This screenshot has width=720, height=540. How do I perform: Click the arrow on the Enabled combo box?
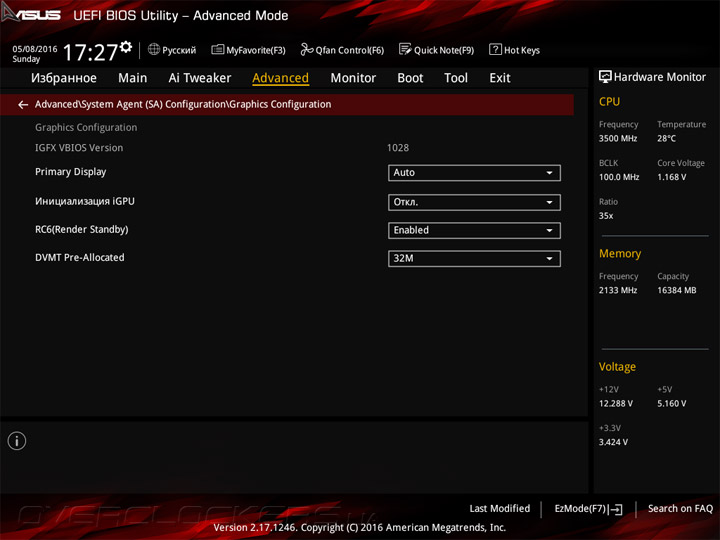tap(549, 231)
